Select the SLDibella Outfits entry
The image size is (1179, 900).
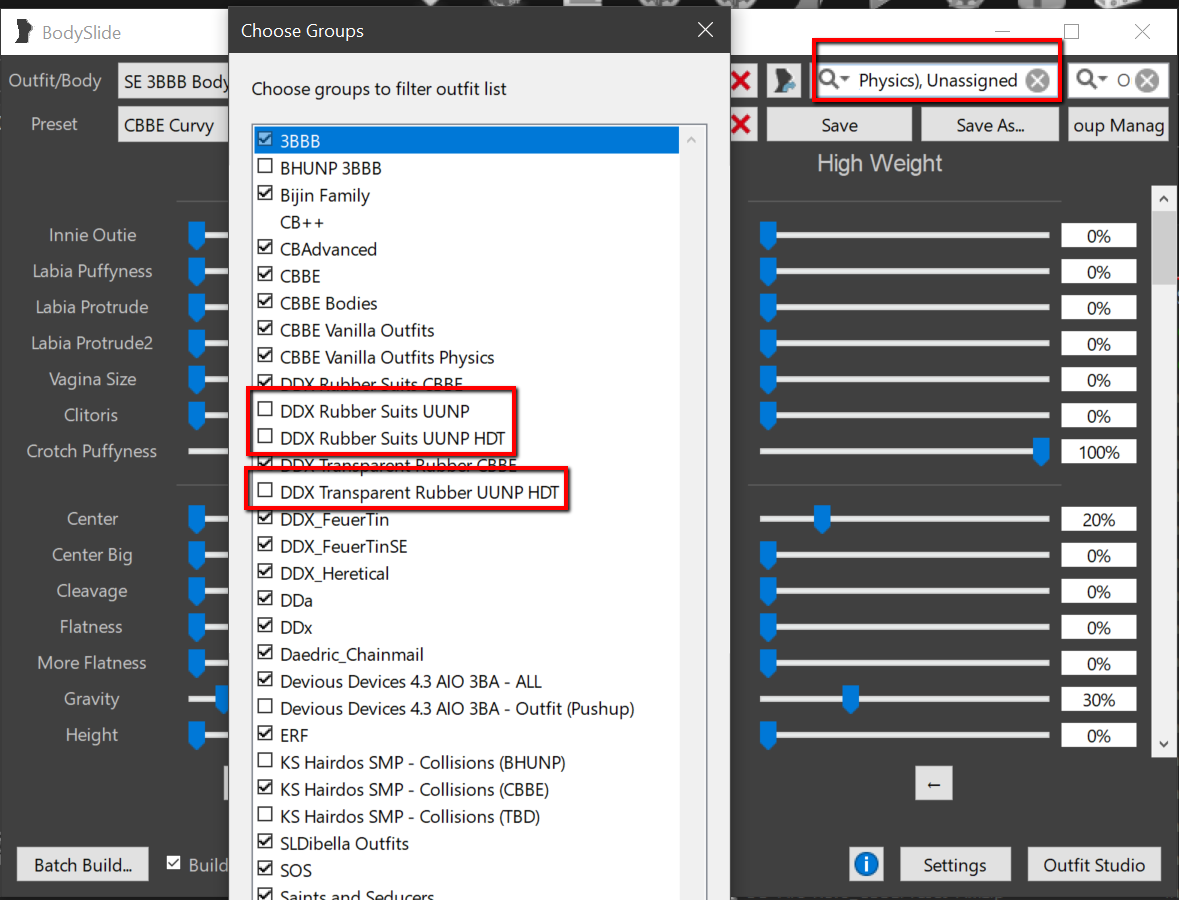click(x=466, y=844)
